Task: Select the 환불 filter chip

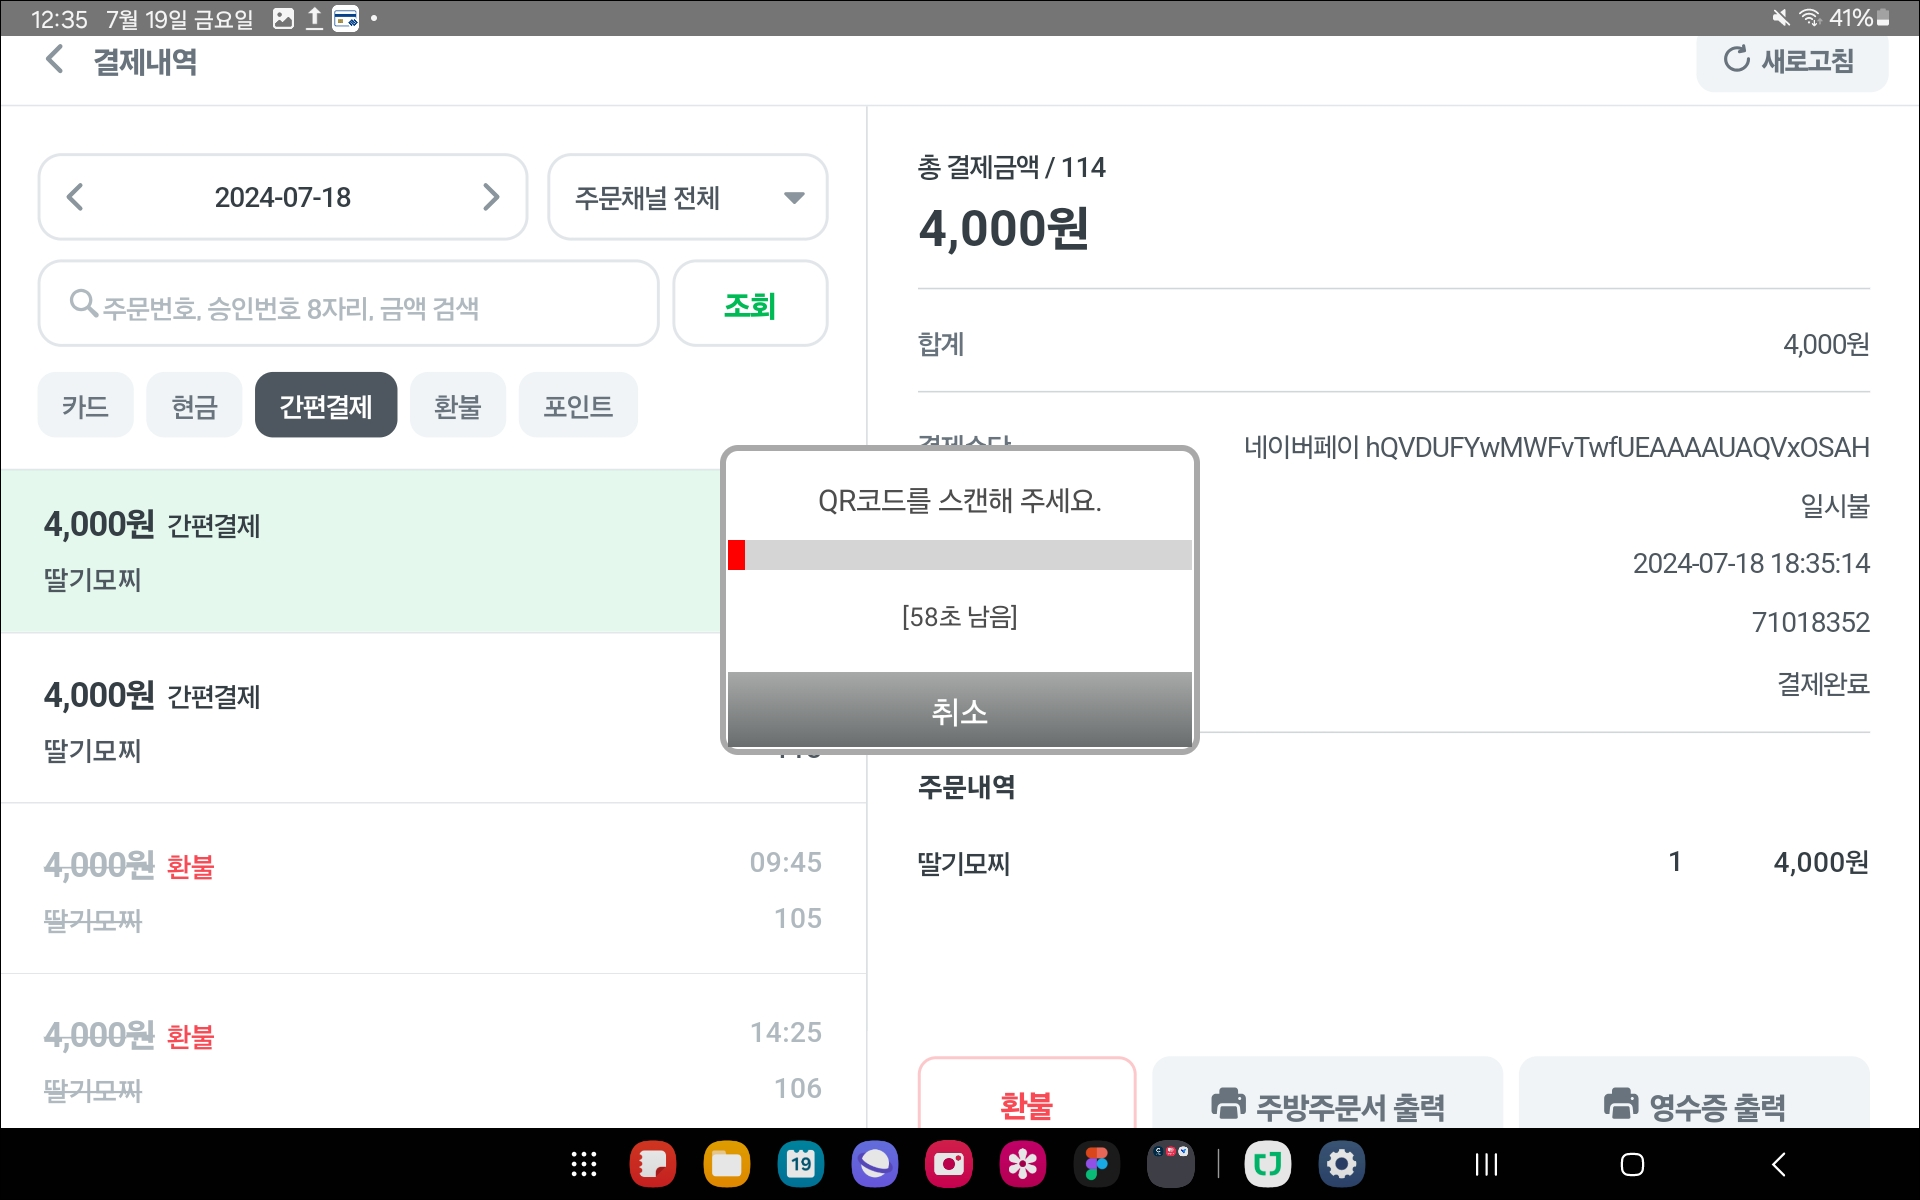Action: 458,406
